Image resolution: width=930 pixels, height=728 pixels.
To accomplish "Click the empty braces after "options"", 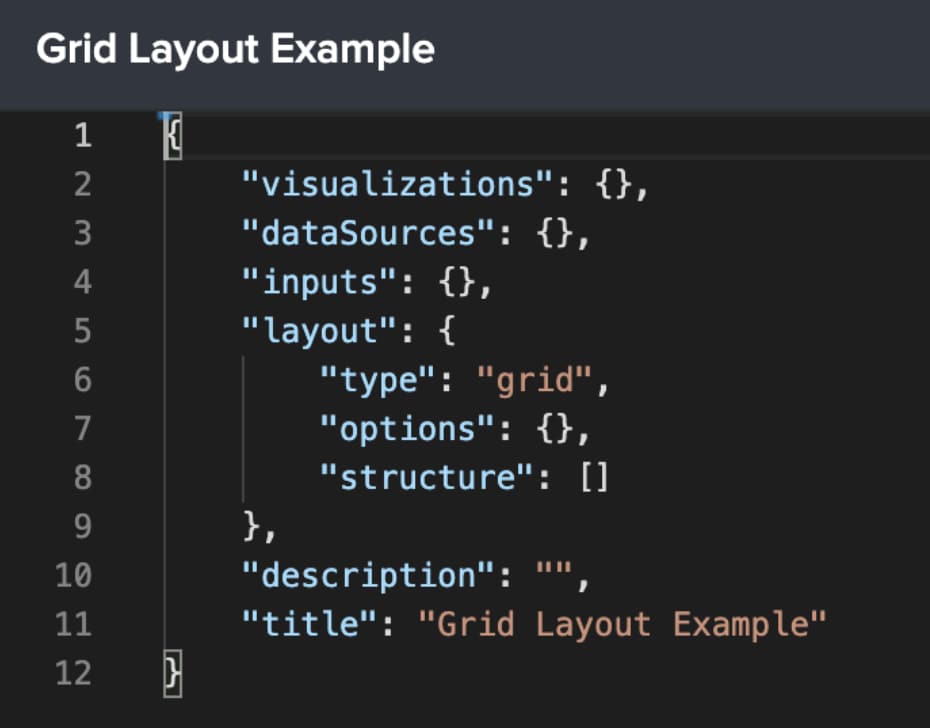I will coord(556,429).
